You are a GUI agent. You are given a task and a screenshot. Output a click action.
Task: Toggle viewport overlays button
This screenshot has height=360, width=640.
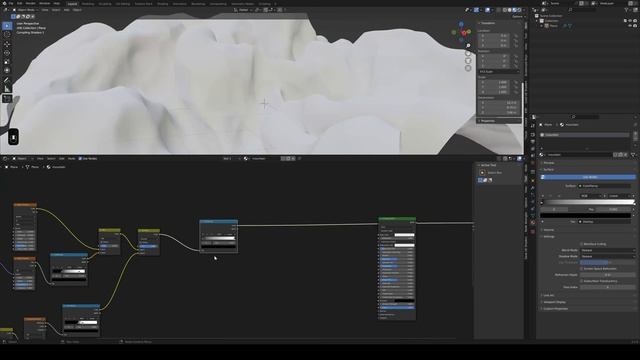pos(487,10)
